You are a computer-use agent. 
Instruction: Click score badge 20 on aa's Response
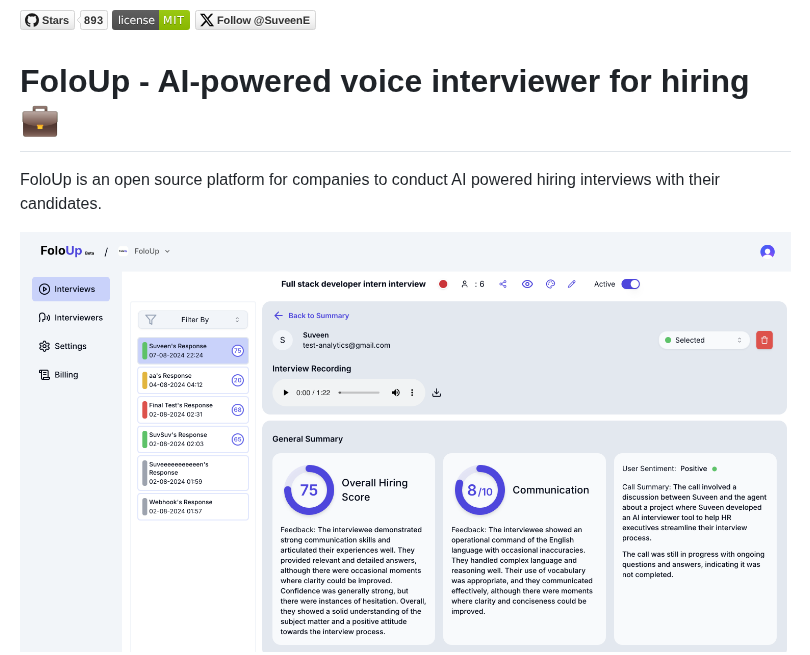click(237, 380)
